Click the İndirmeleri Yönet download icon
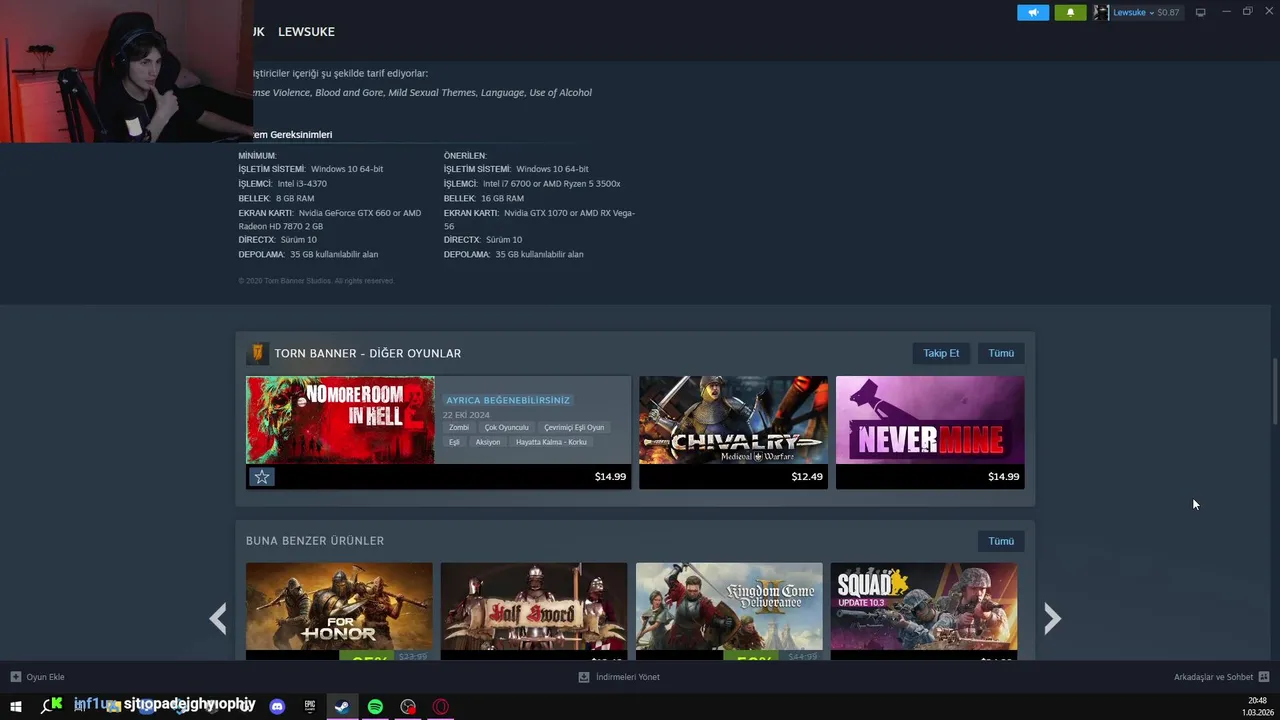 click(584, 677)
